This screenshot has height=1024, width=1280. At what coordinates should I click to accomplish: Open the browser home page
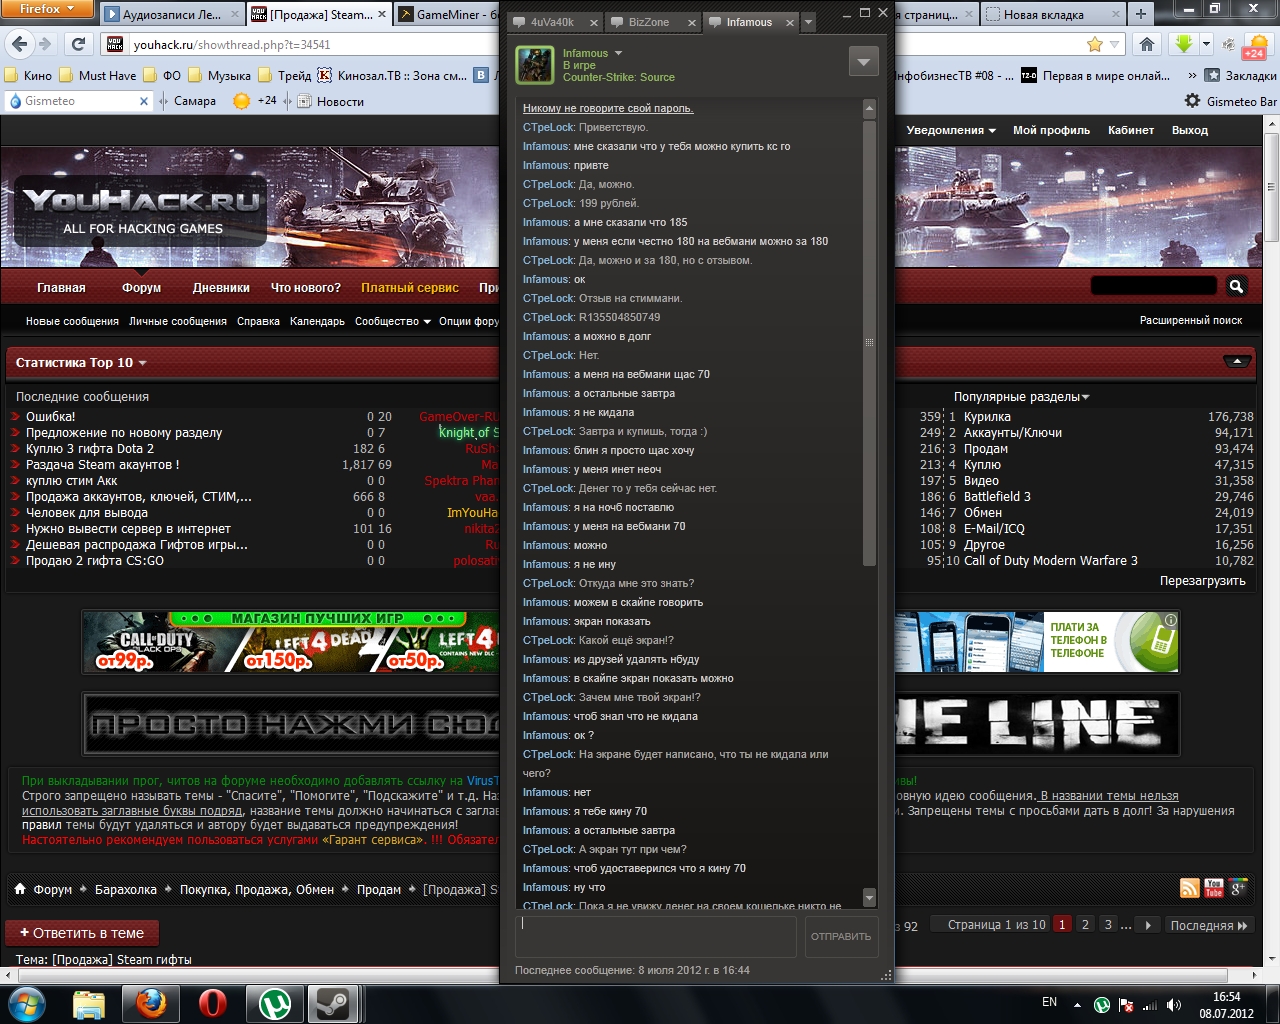point(1147,44)
